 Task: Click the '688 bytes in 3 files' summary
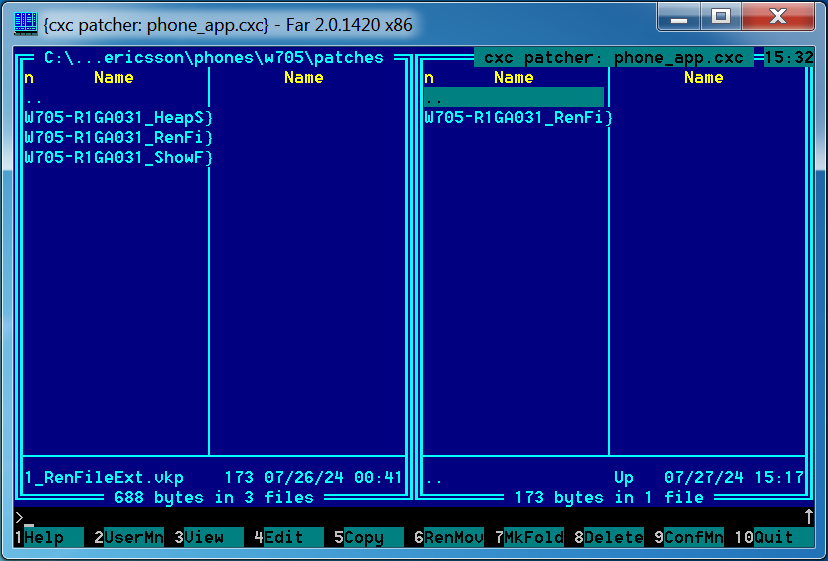click(213, 498)
